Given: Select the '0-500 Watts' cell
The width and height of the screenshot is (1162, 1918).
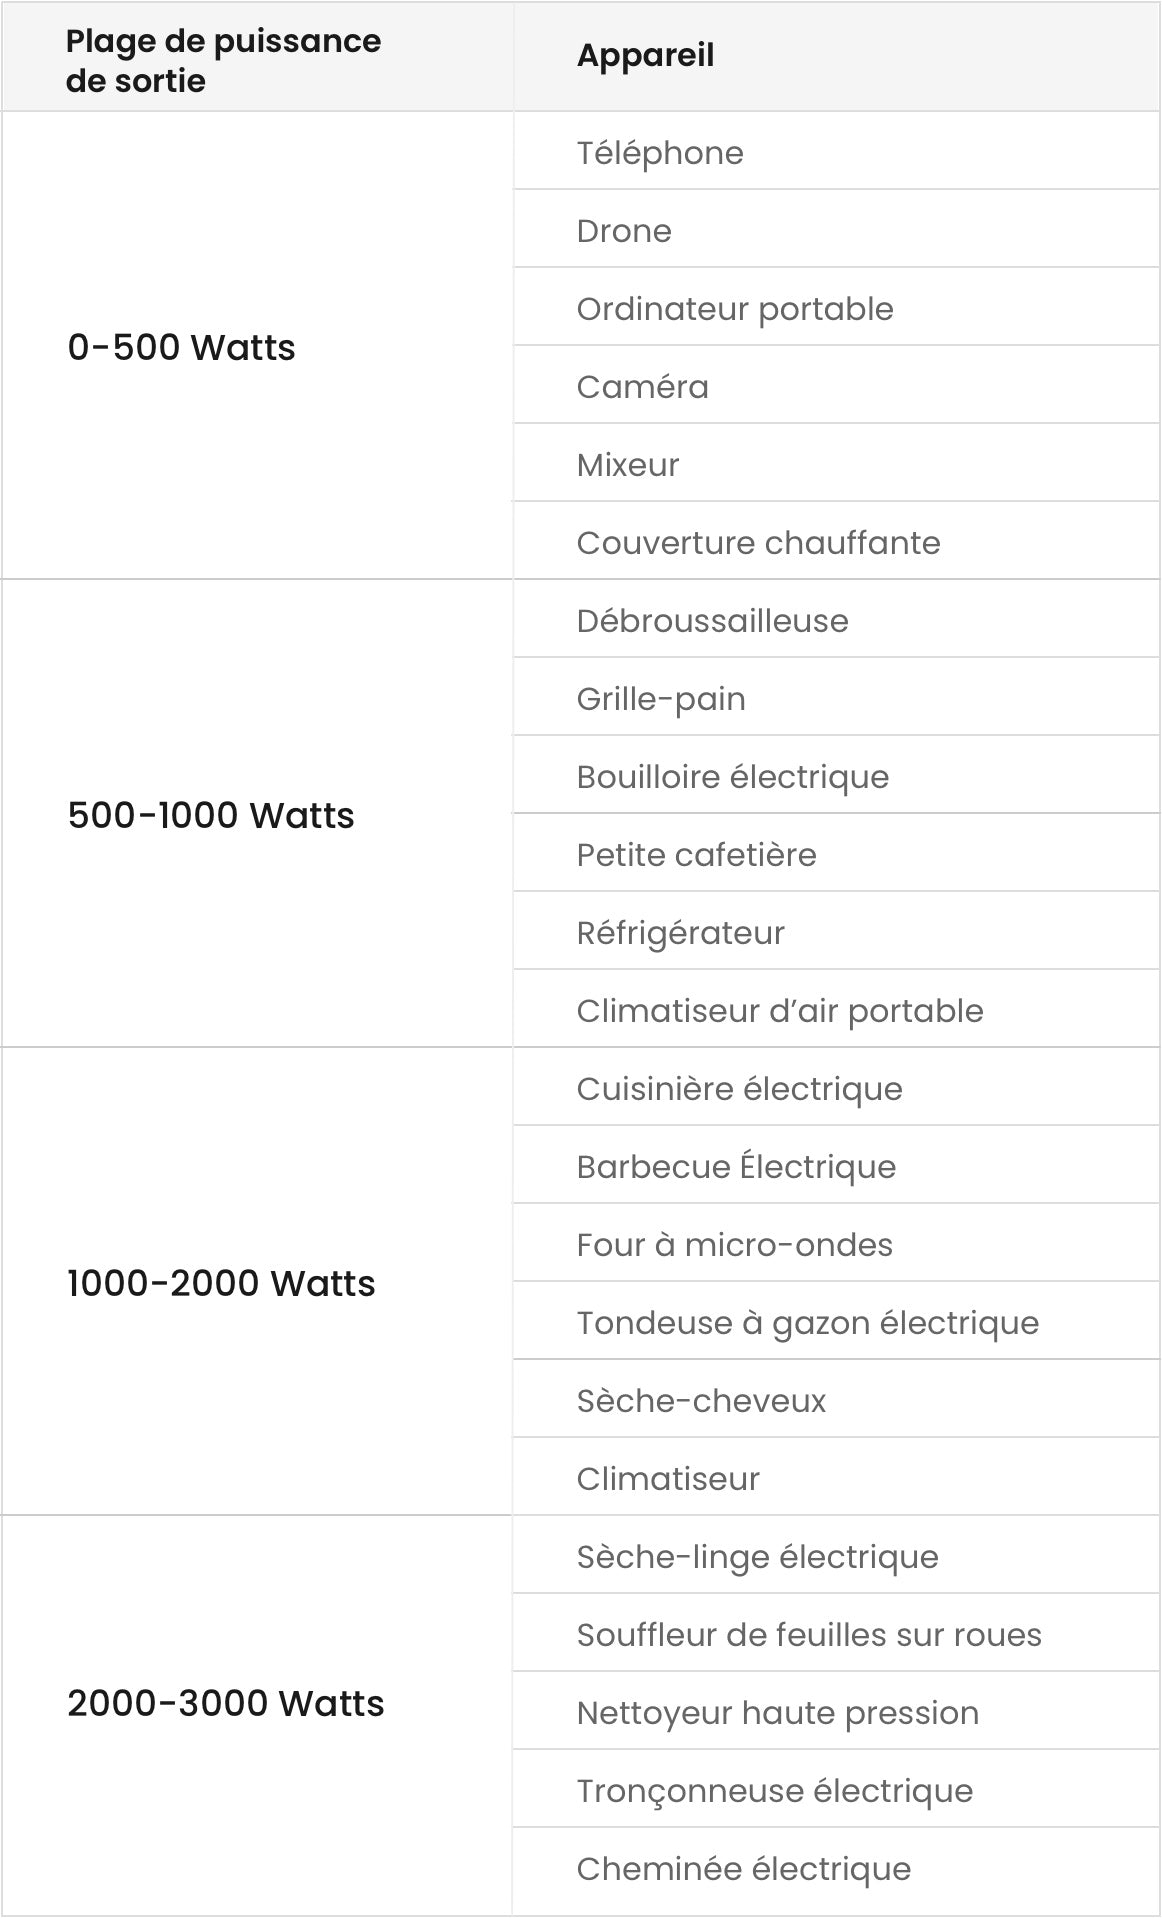Looking at the screenshot, I should (181, 348).
